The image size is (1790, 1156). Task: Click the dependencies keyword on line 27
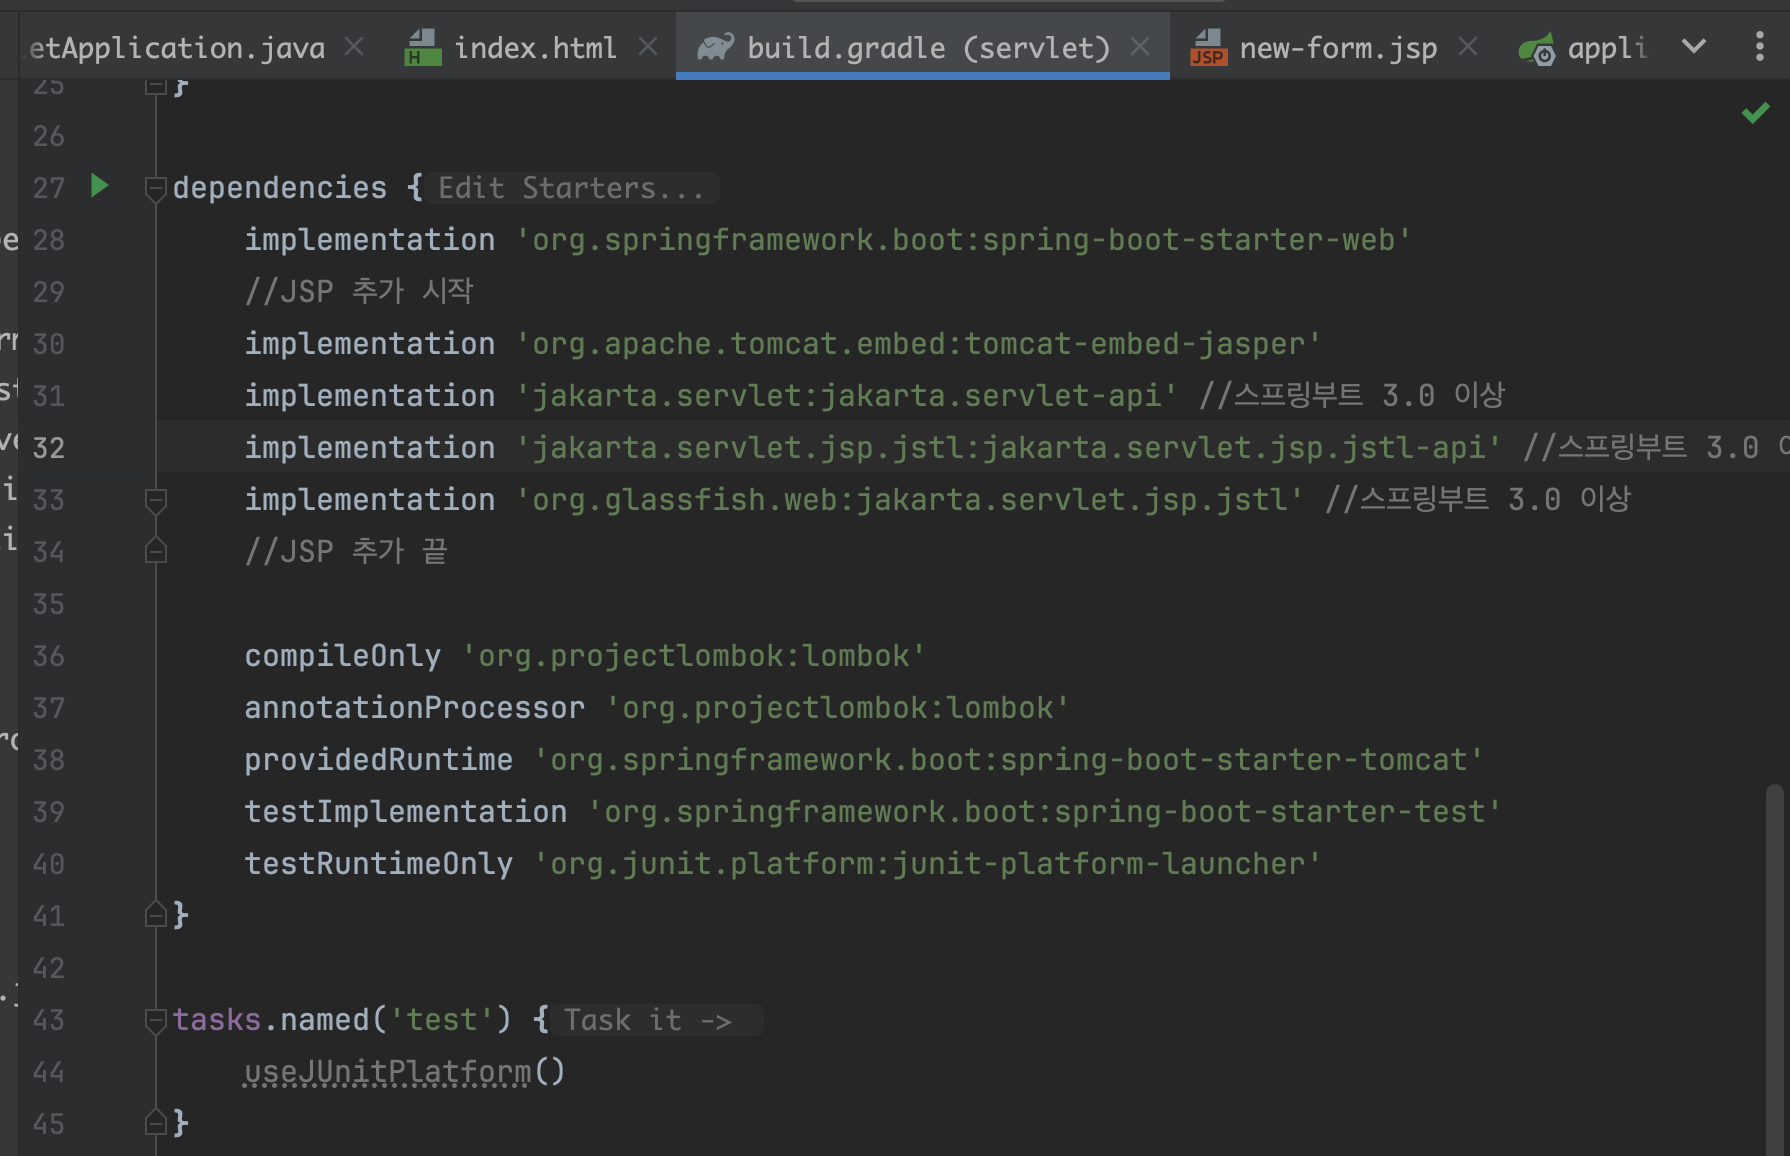click(x=280, y=188)
